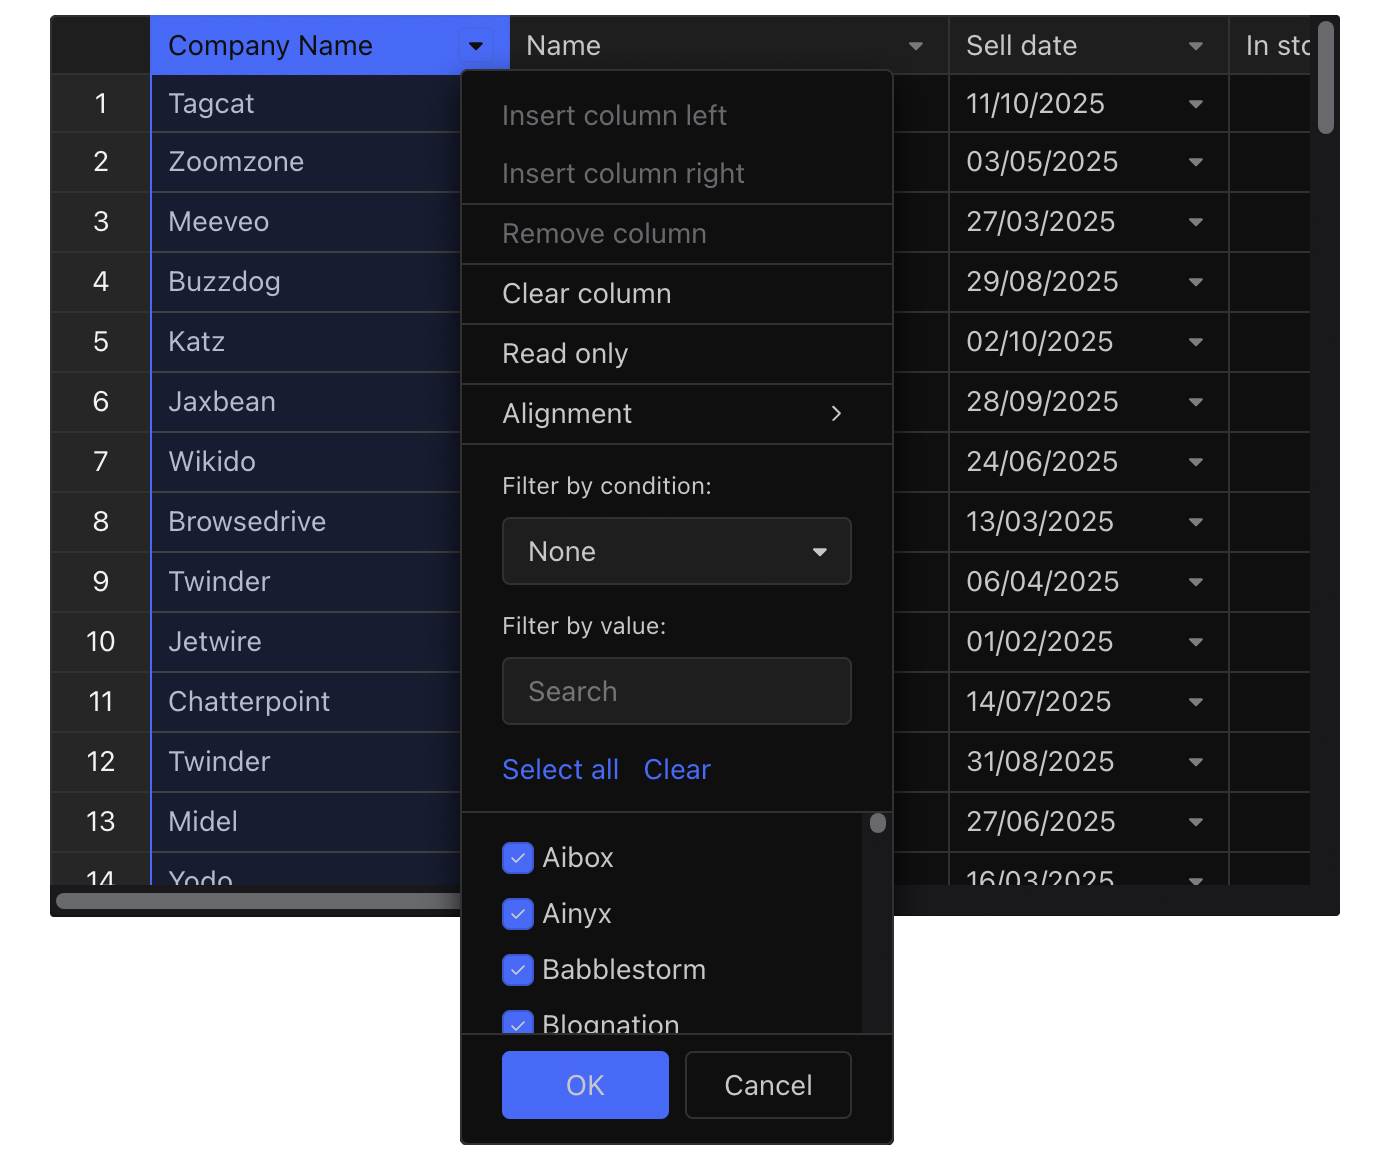Focus the Filter by value Search field

(x=676, y=691)
